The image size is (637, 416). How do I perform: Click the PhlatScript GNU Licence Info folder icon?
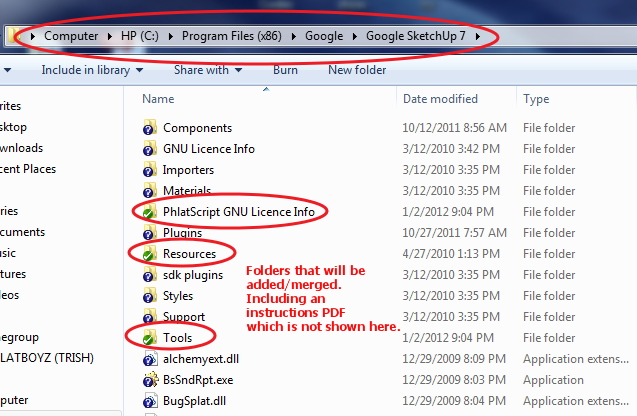coord(149,212)
